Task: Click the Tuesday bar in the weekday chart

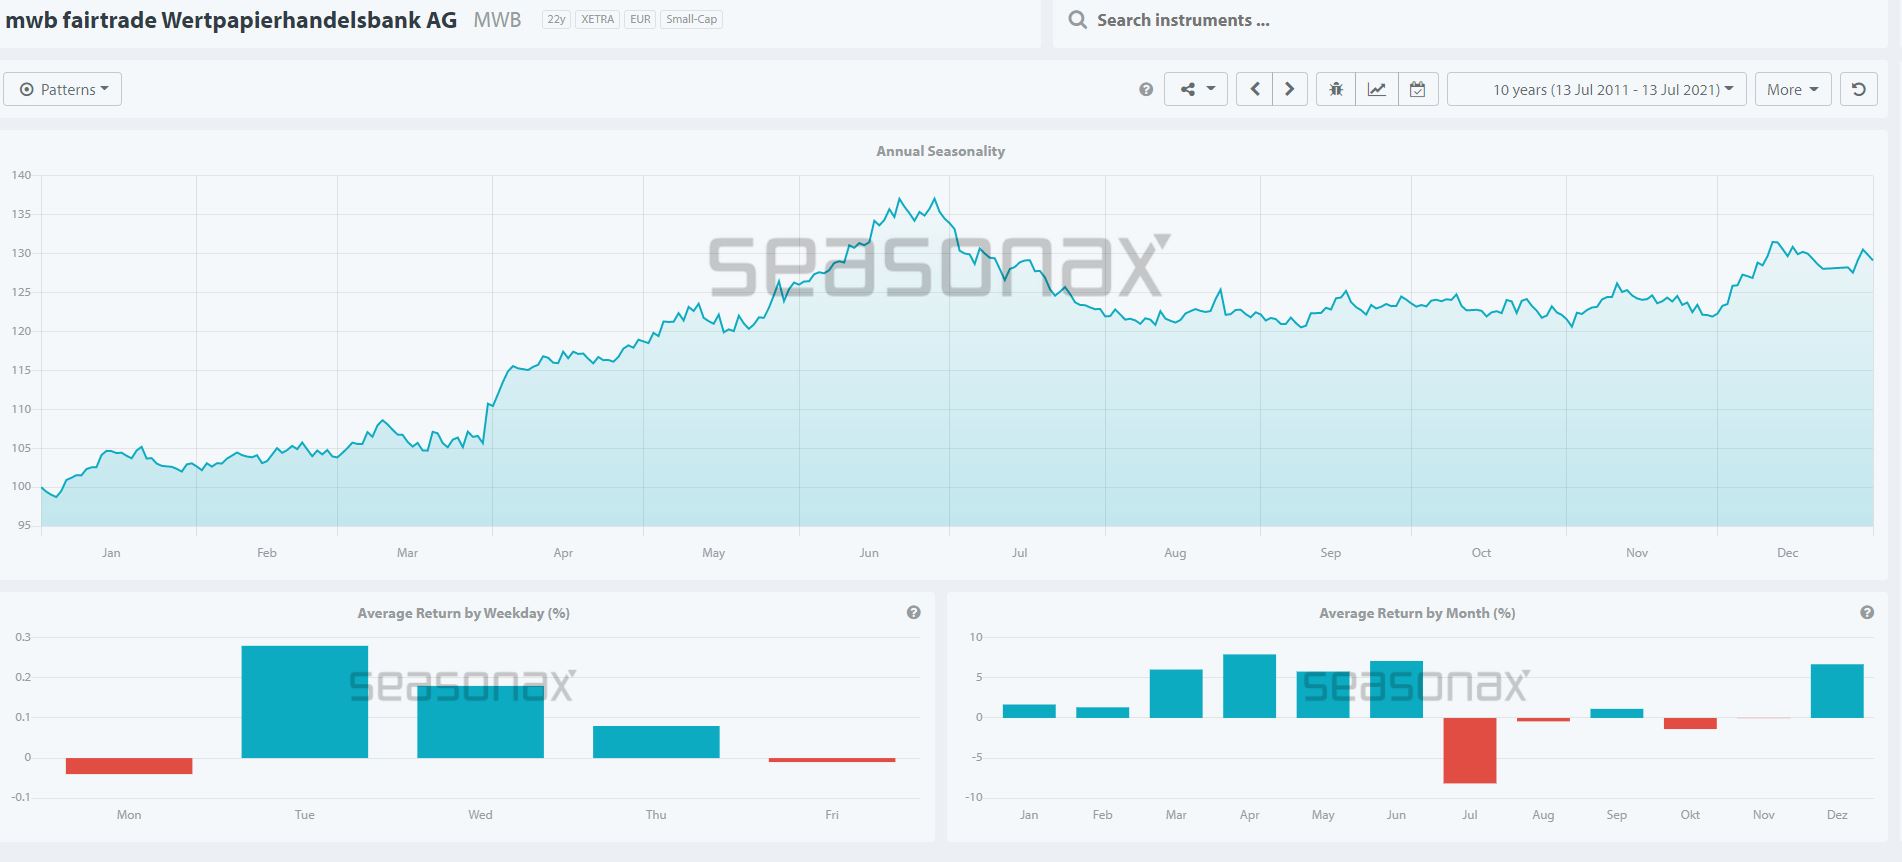Action: point(305,702)
